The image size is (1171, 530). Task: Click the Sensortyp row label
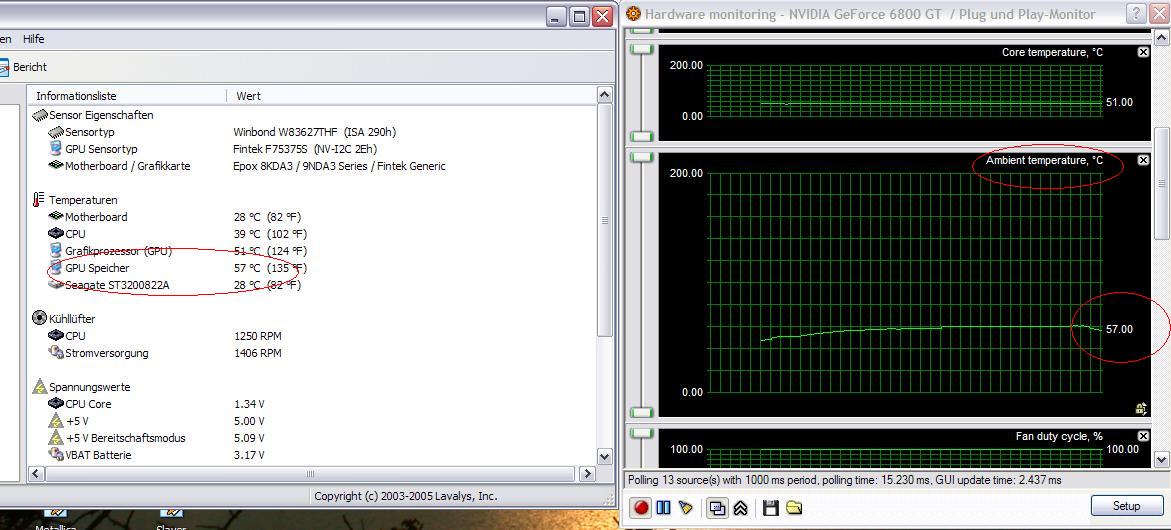(90, 132)
